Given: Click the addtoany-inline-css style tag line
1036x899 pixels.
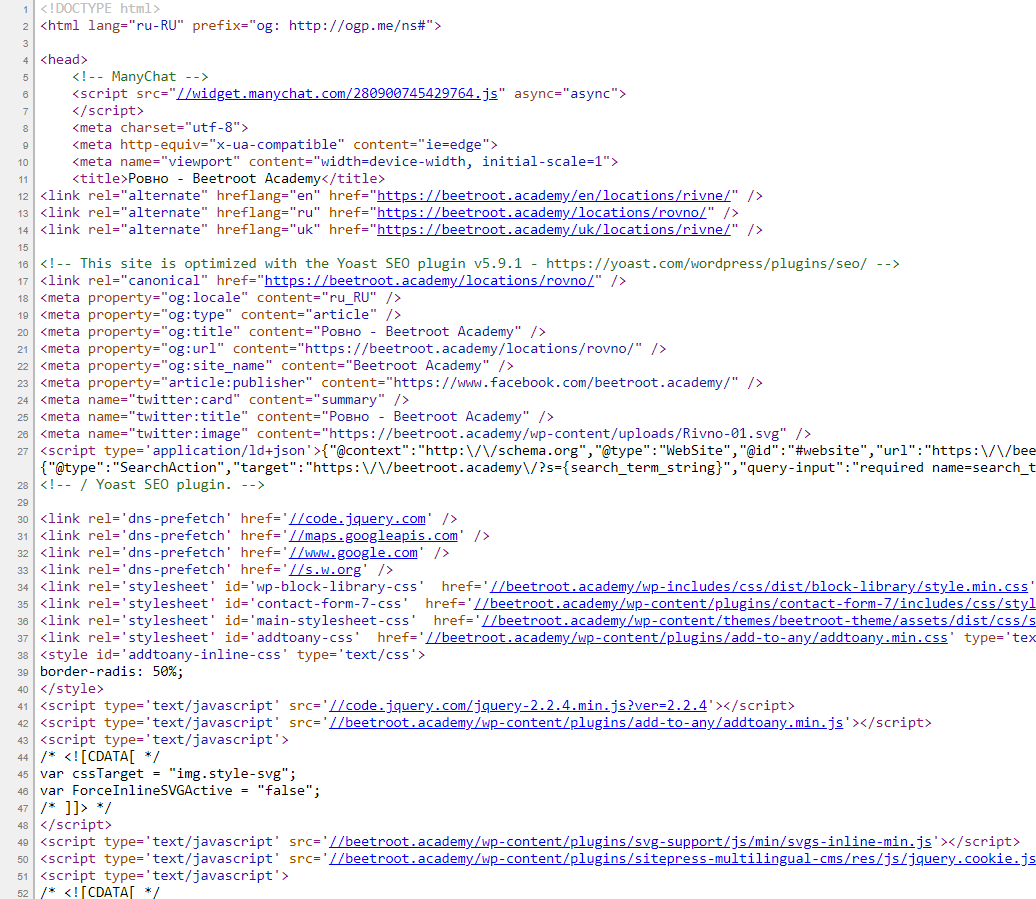Looking at the screenshot, I should 233,655.
